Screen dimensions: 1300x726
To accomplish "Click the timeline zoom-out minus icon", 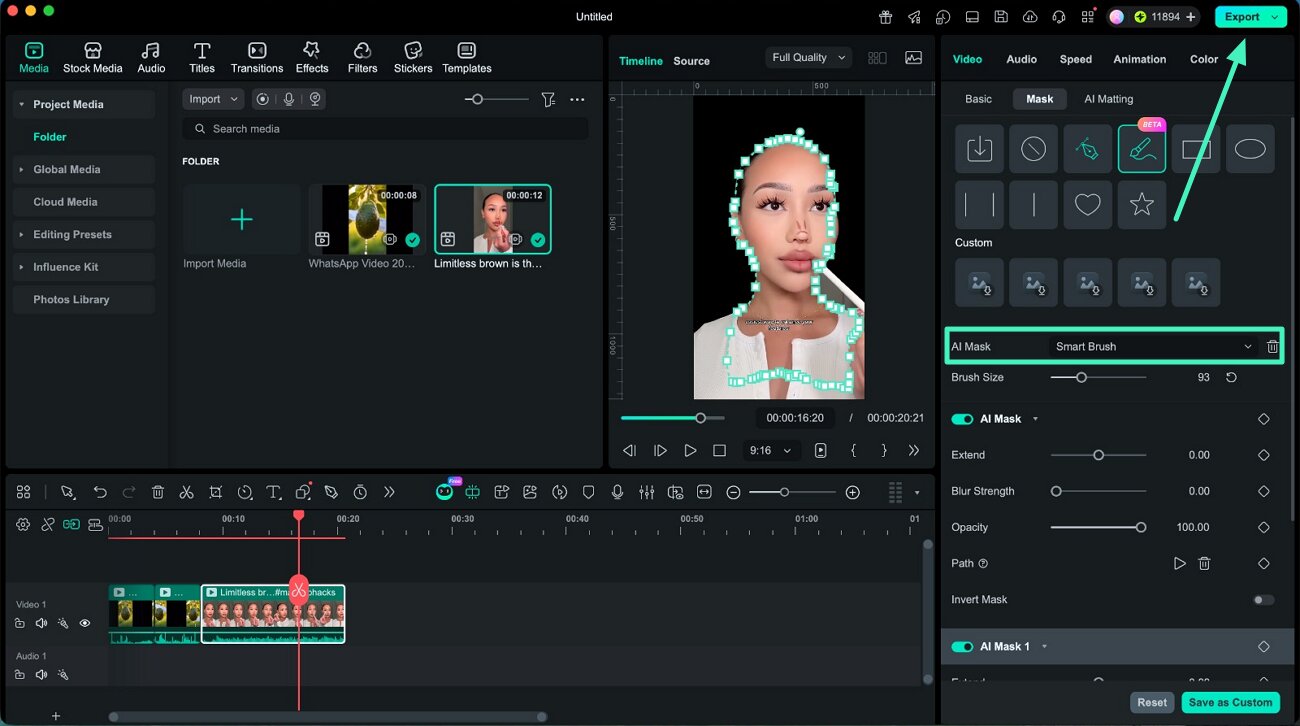I will point(733,492).
